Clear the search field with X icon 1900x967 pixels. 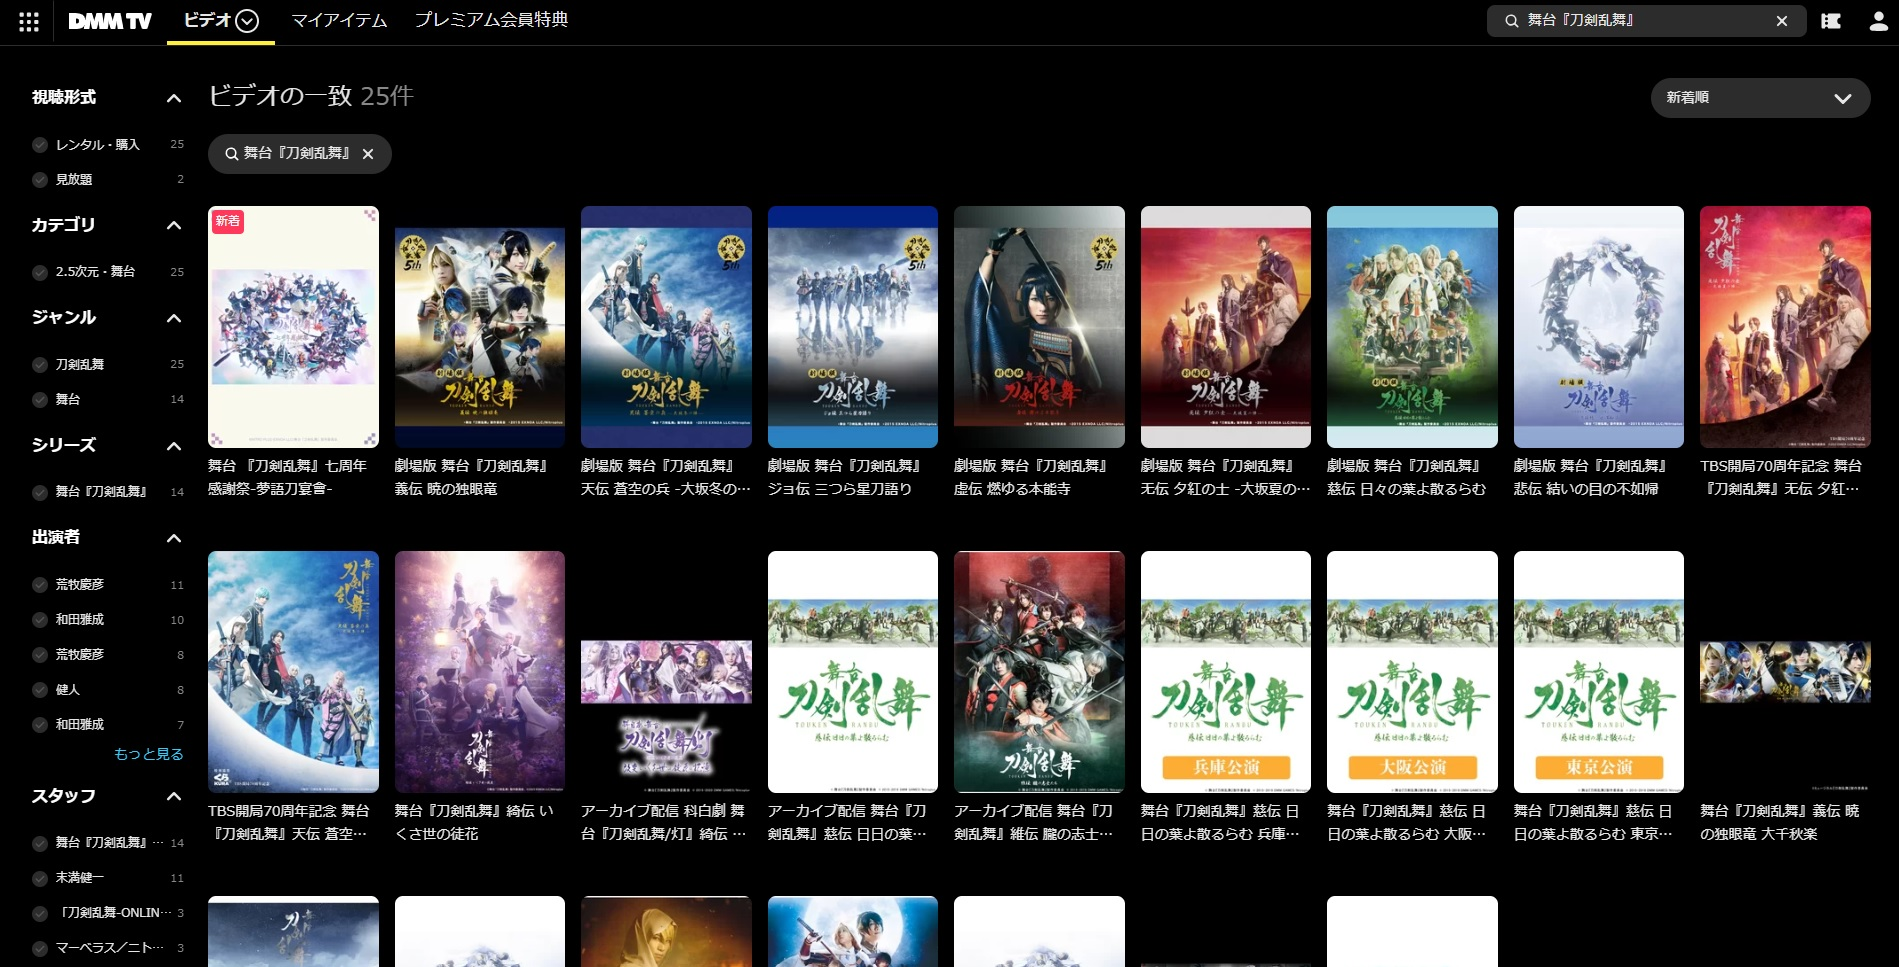[1782, 21]
